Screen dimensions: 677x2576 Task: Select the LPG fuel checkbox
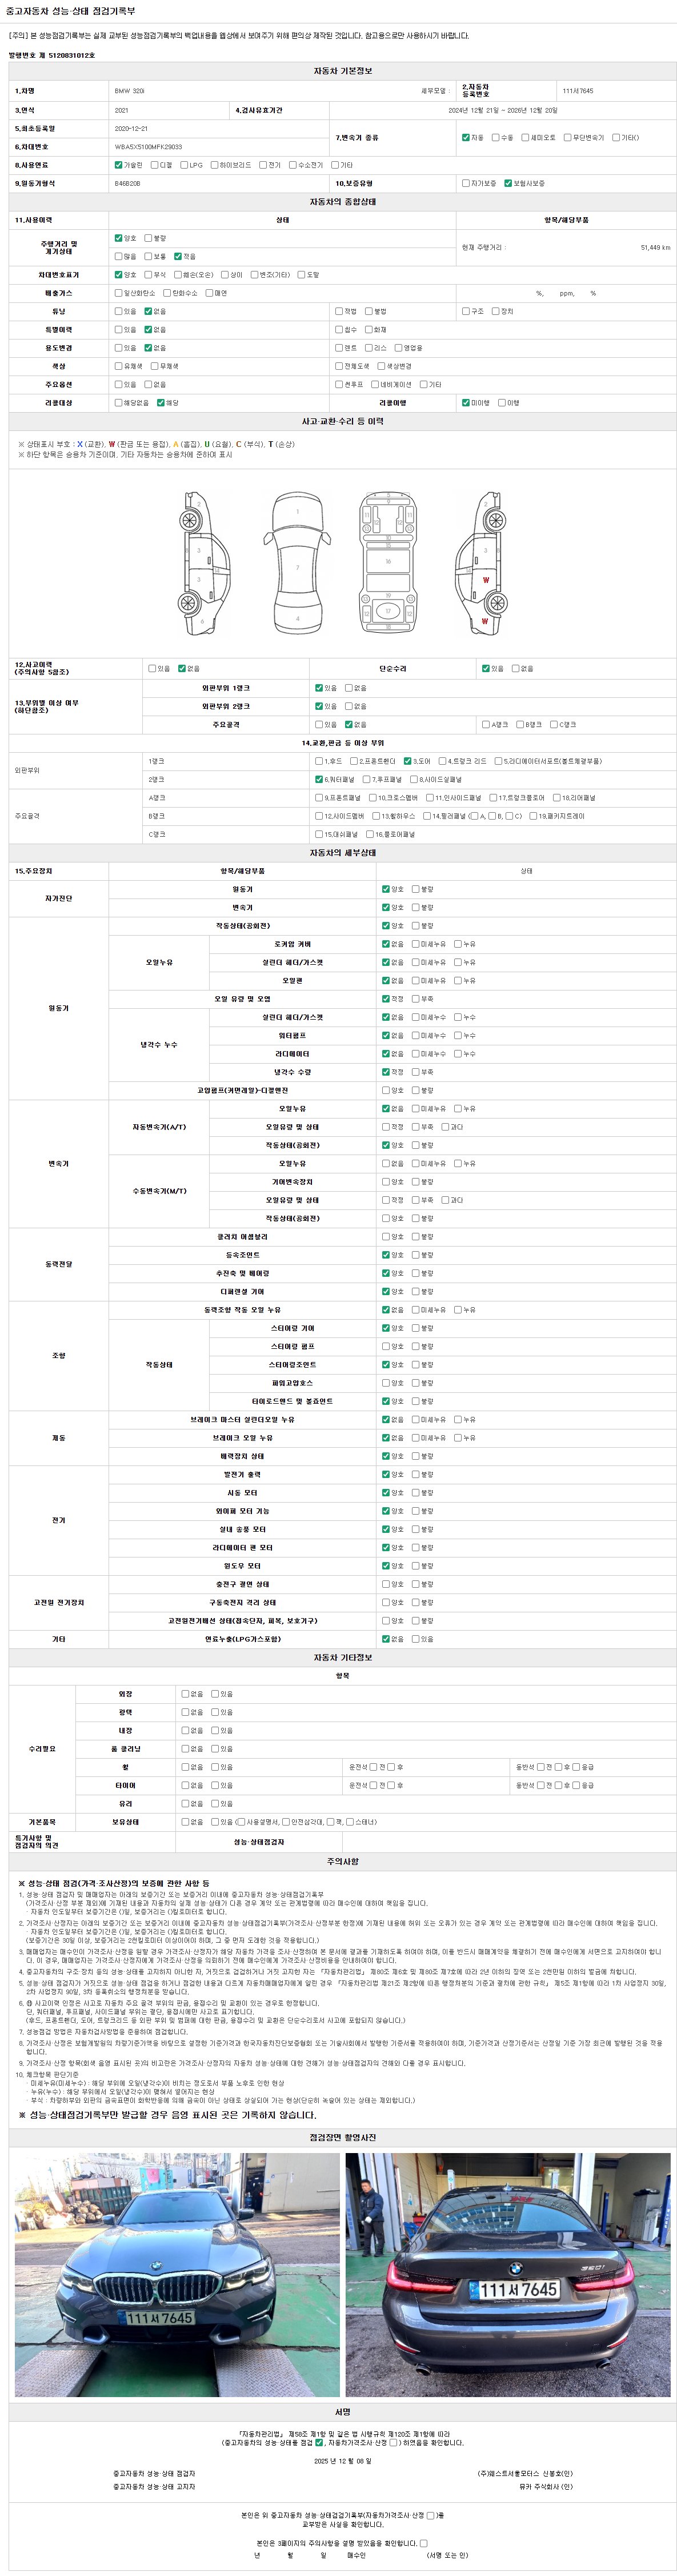(184, 165)
